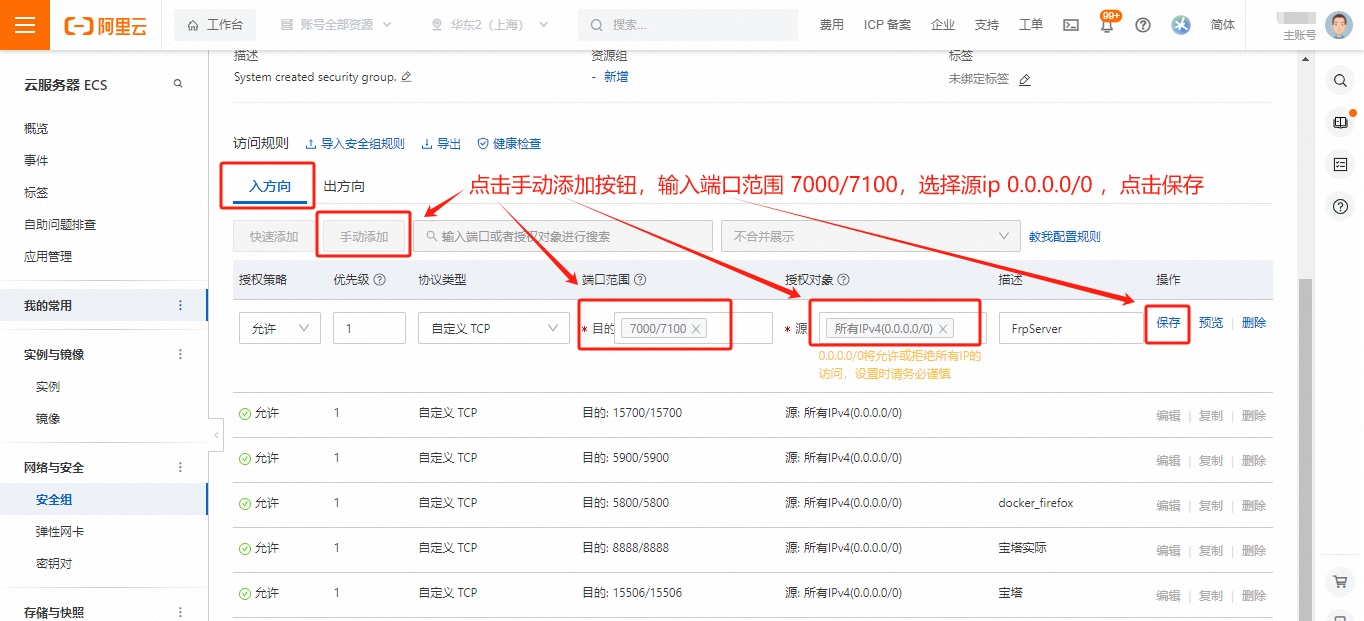The width and height of the screenshot is (1364, 621).
Task: Open the 工单 menu item
Action: point(1030,24)
